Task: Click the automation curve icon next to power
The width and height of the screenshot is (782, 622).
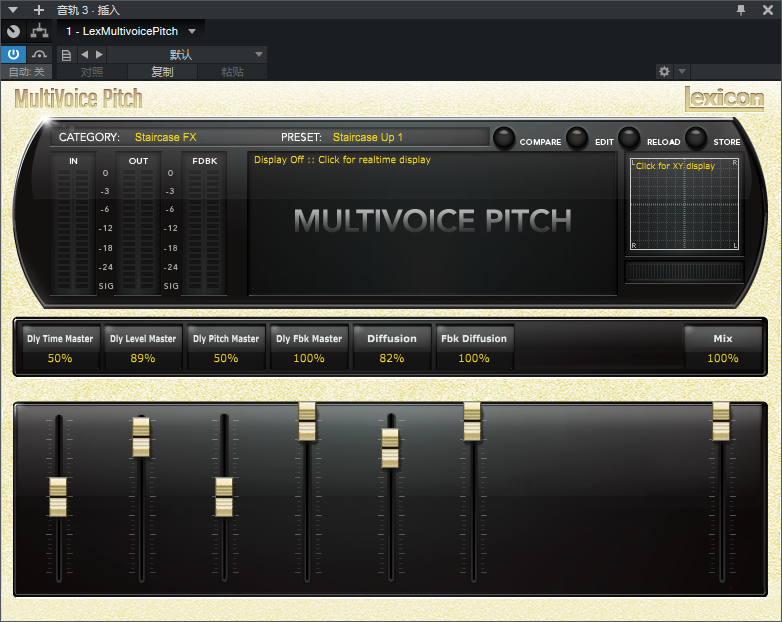Action: tap(39, 54)
